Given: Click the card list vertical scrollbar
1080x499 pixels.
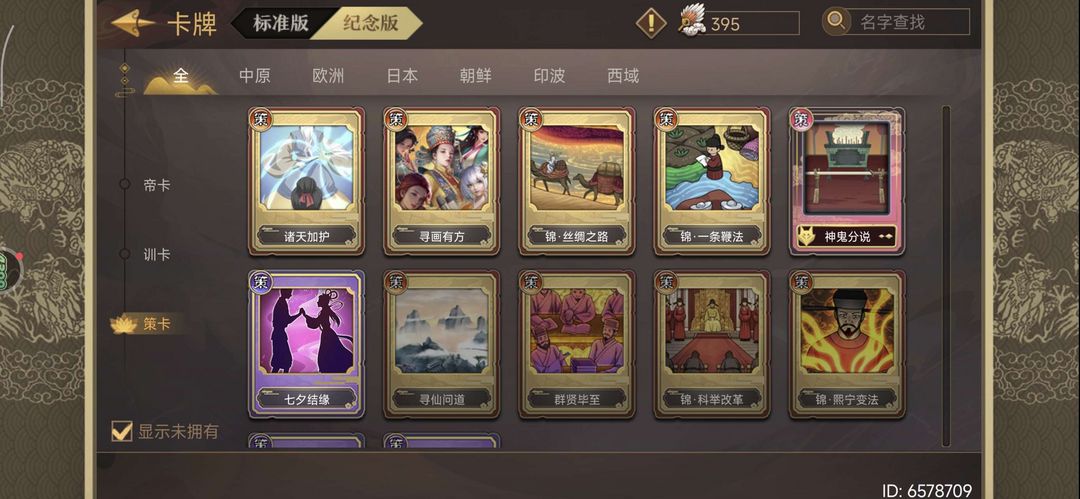Looking at the screenshot, I should tap(946, 276).
